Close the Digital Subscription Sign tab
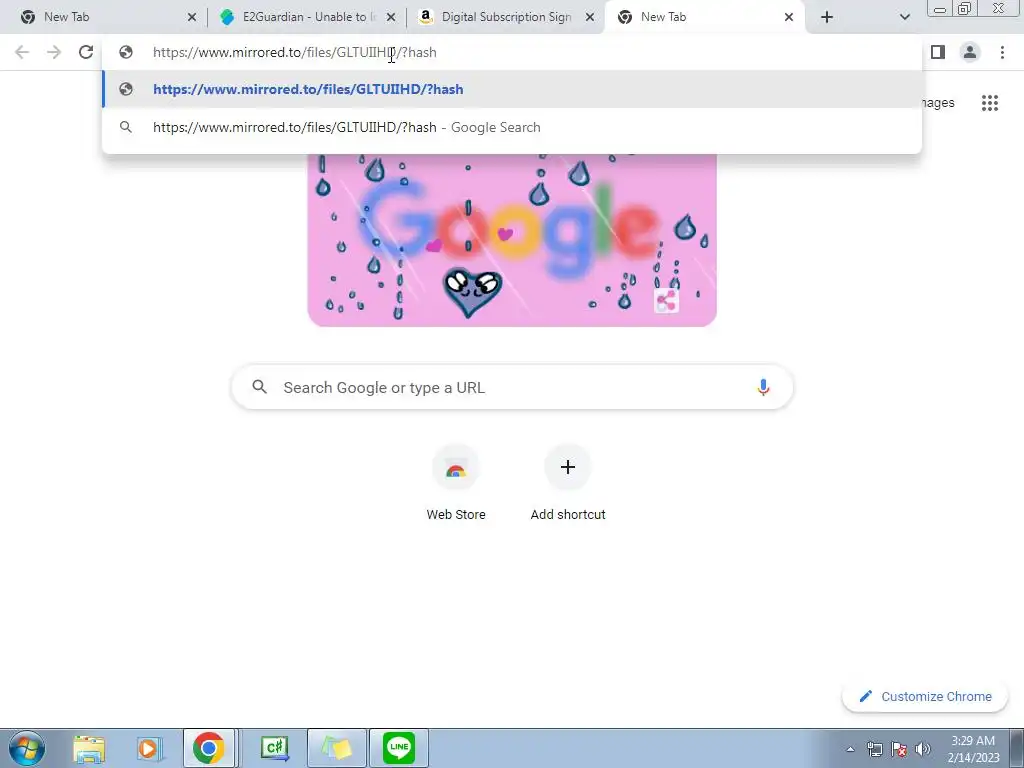Image resolution: width=1024 pixels, height=768 pixels. click(x=590, y=17)
